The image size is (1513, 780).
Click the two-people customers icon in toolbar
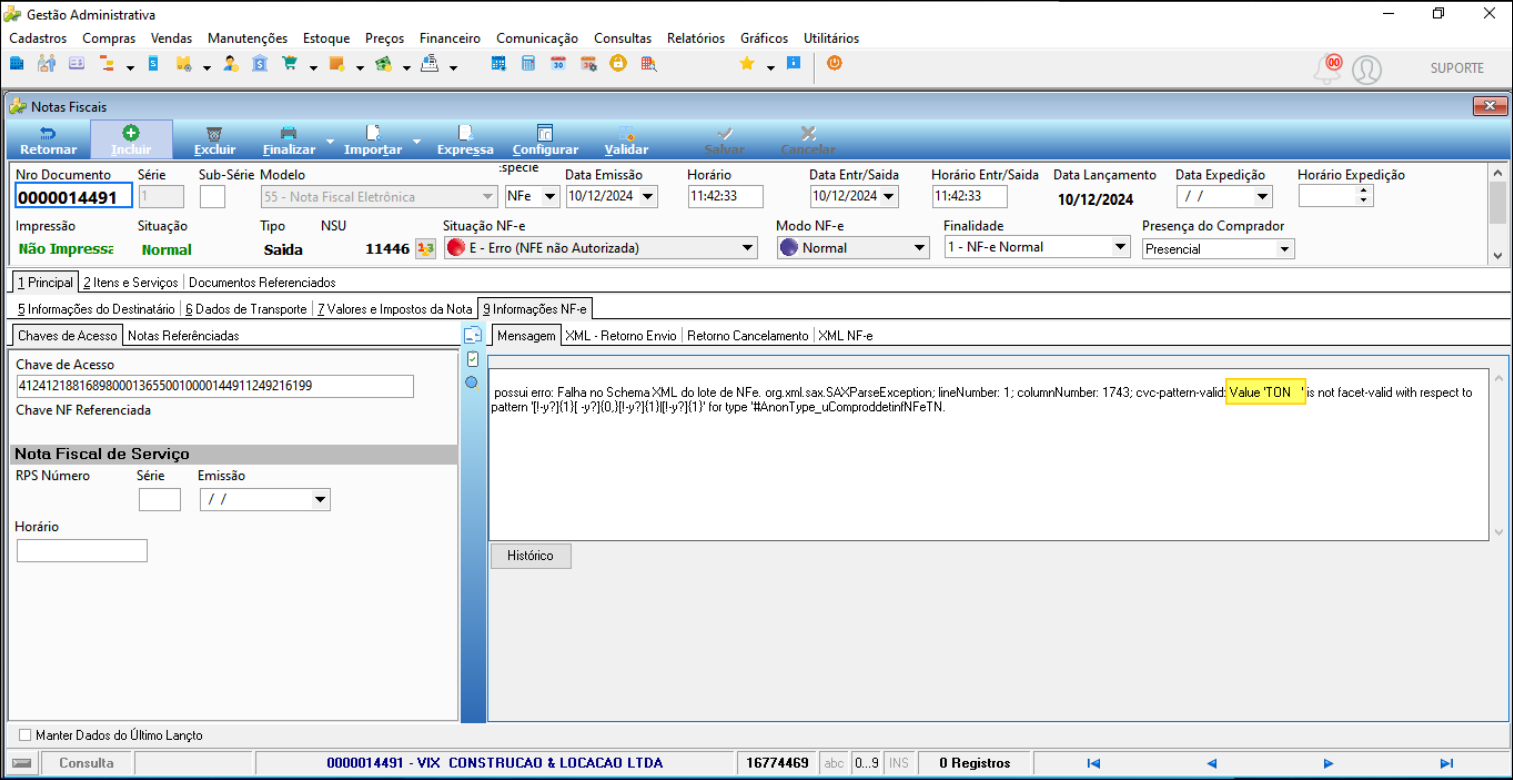click(46, 64)
